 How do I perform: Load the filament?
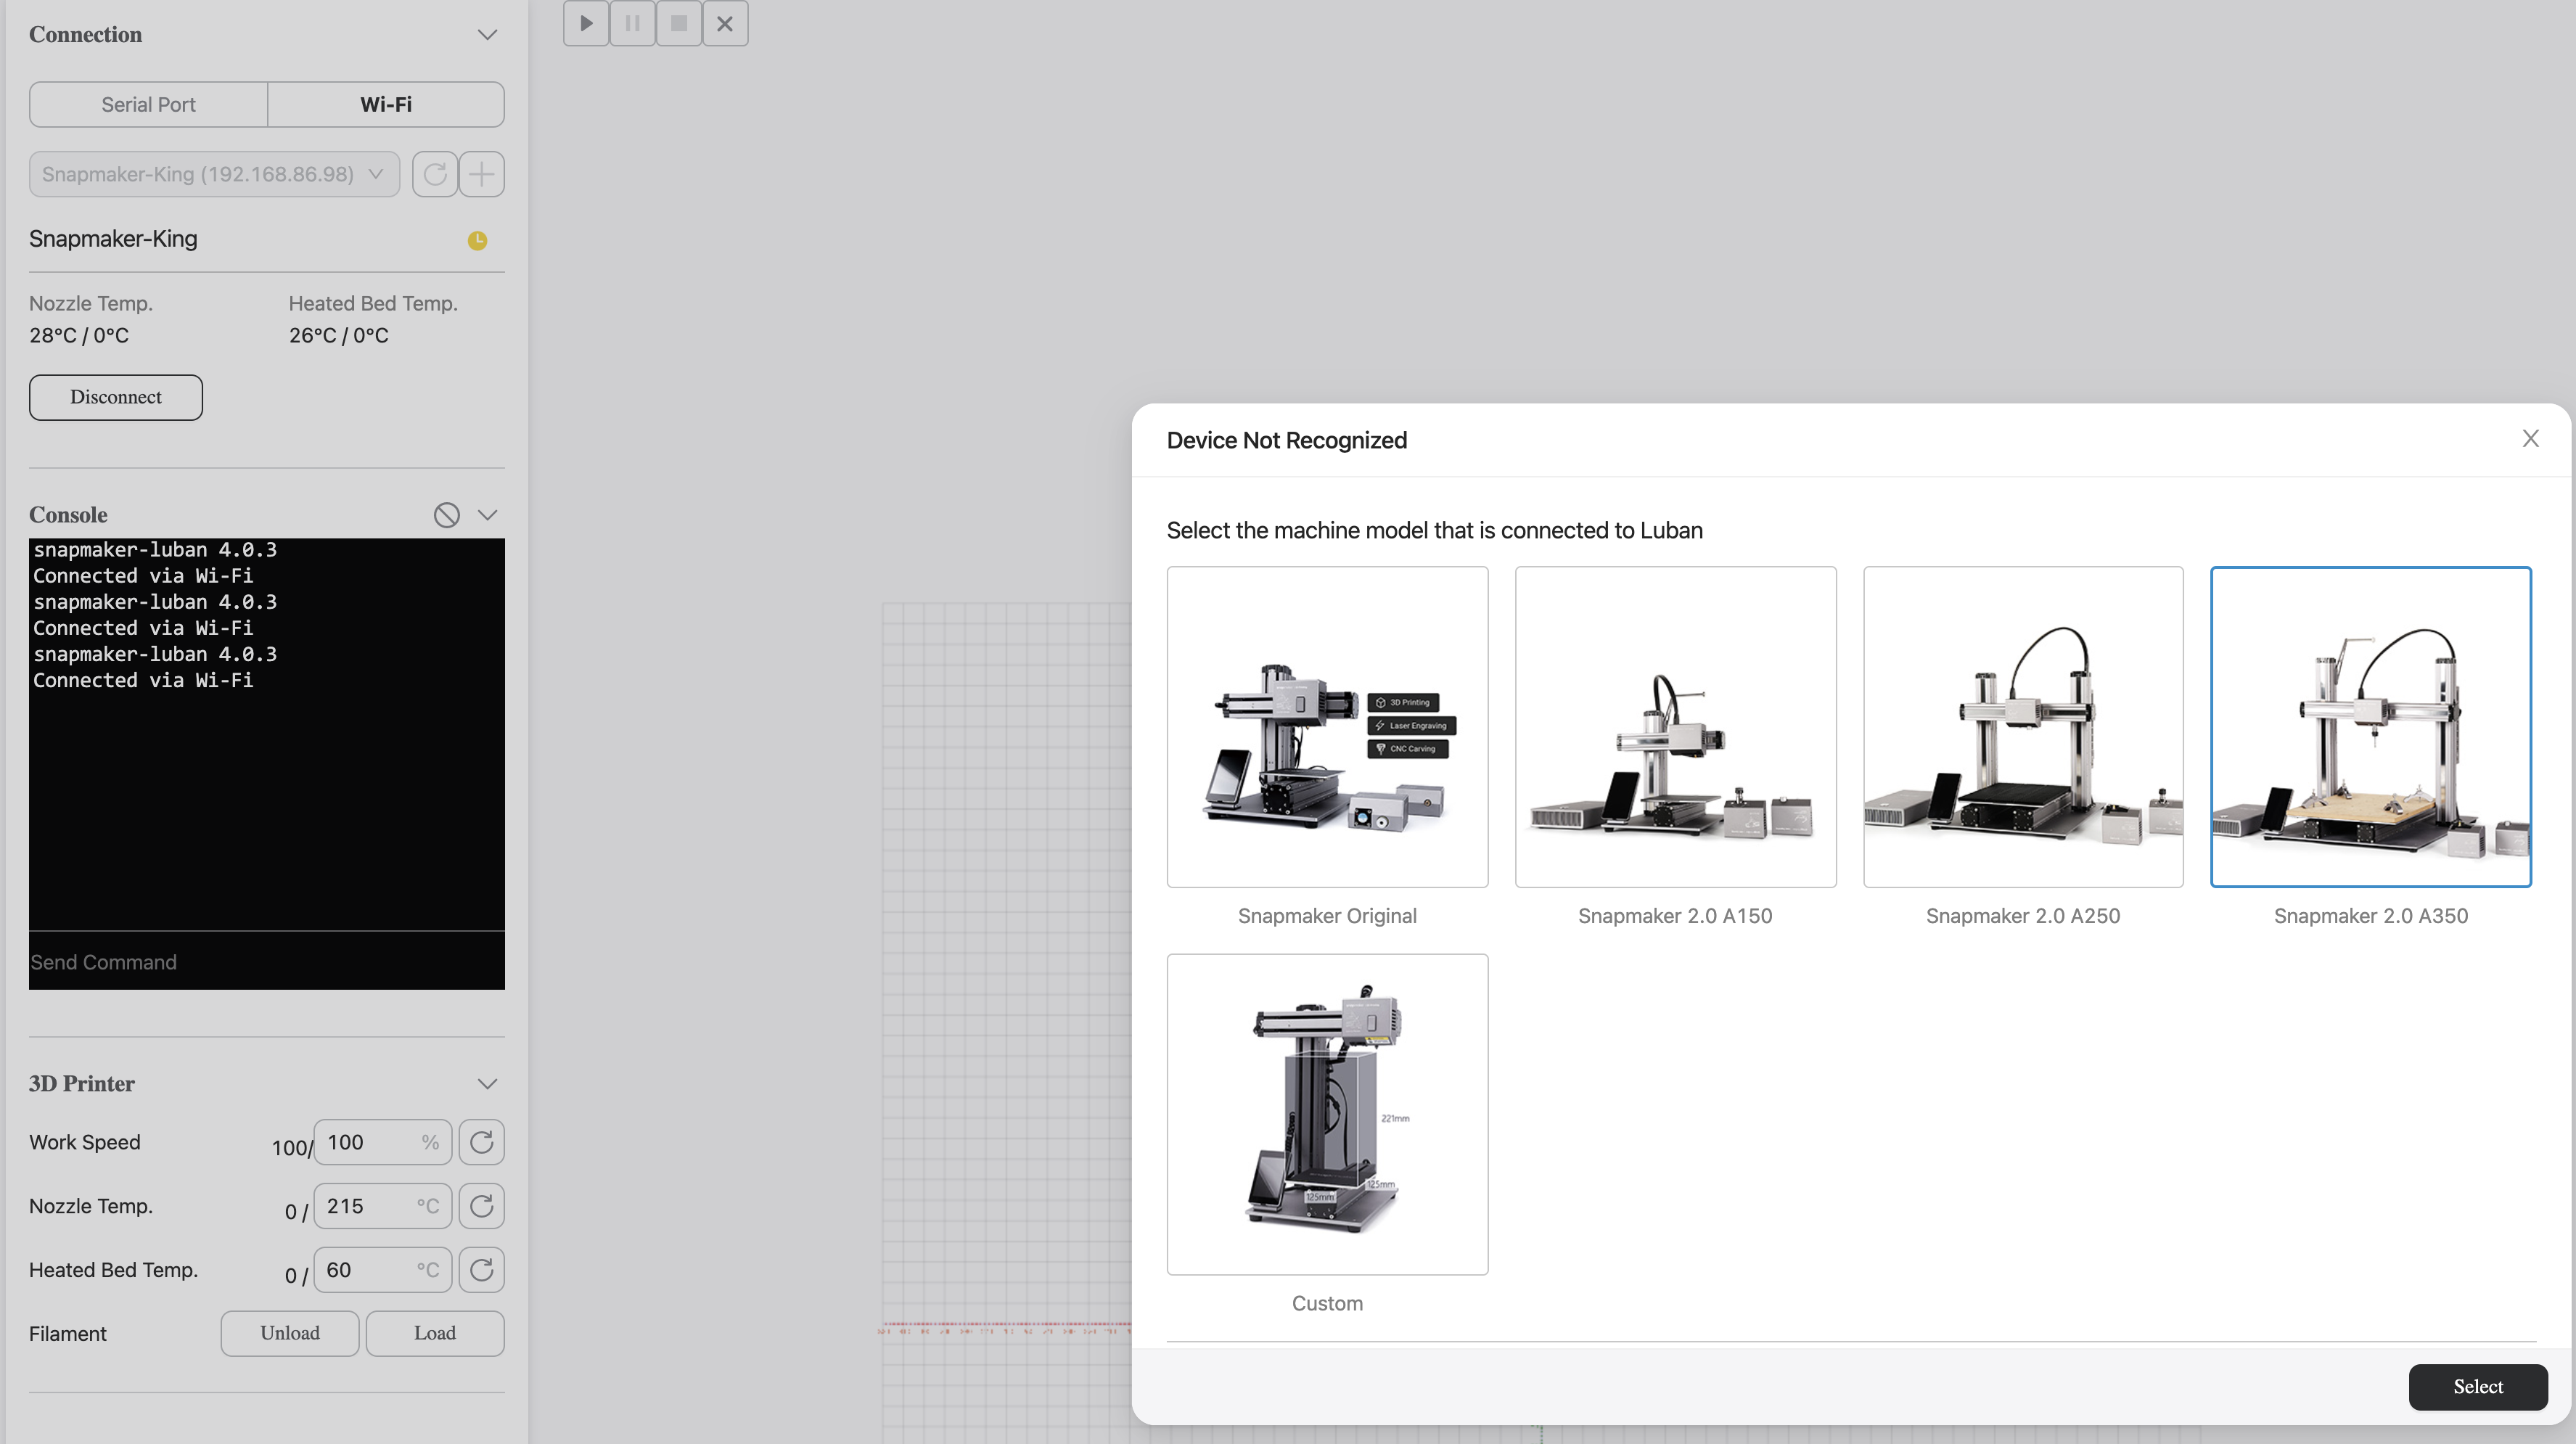pos(435,1333)
